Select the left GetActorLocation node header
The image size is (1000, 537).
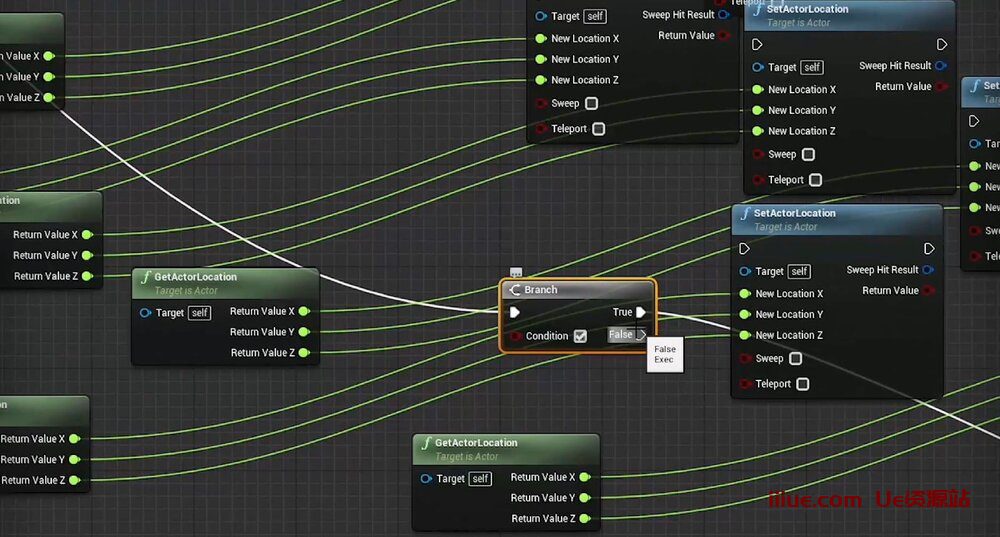pyautogui.click(x=225, y=283)
